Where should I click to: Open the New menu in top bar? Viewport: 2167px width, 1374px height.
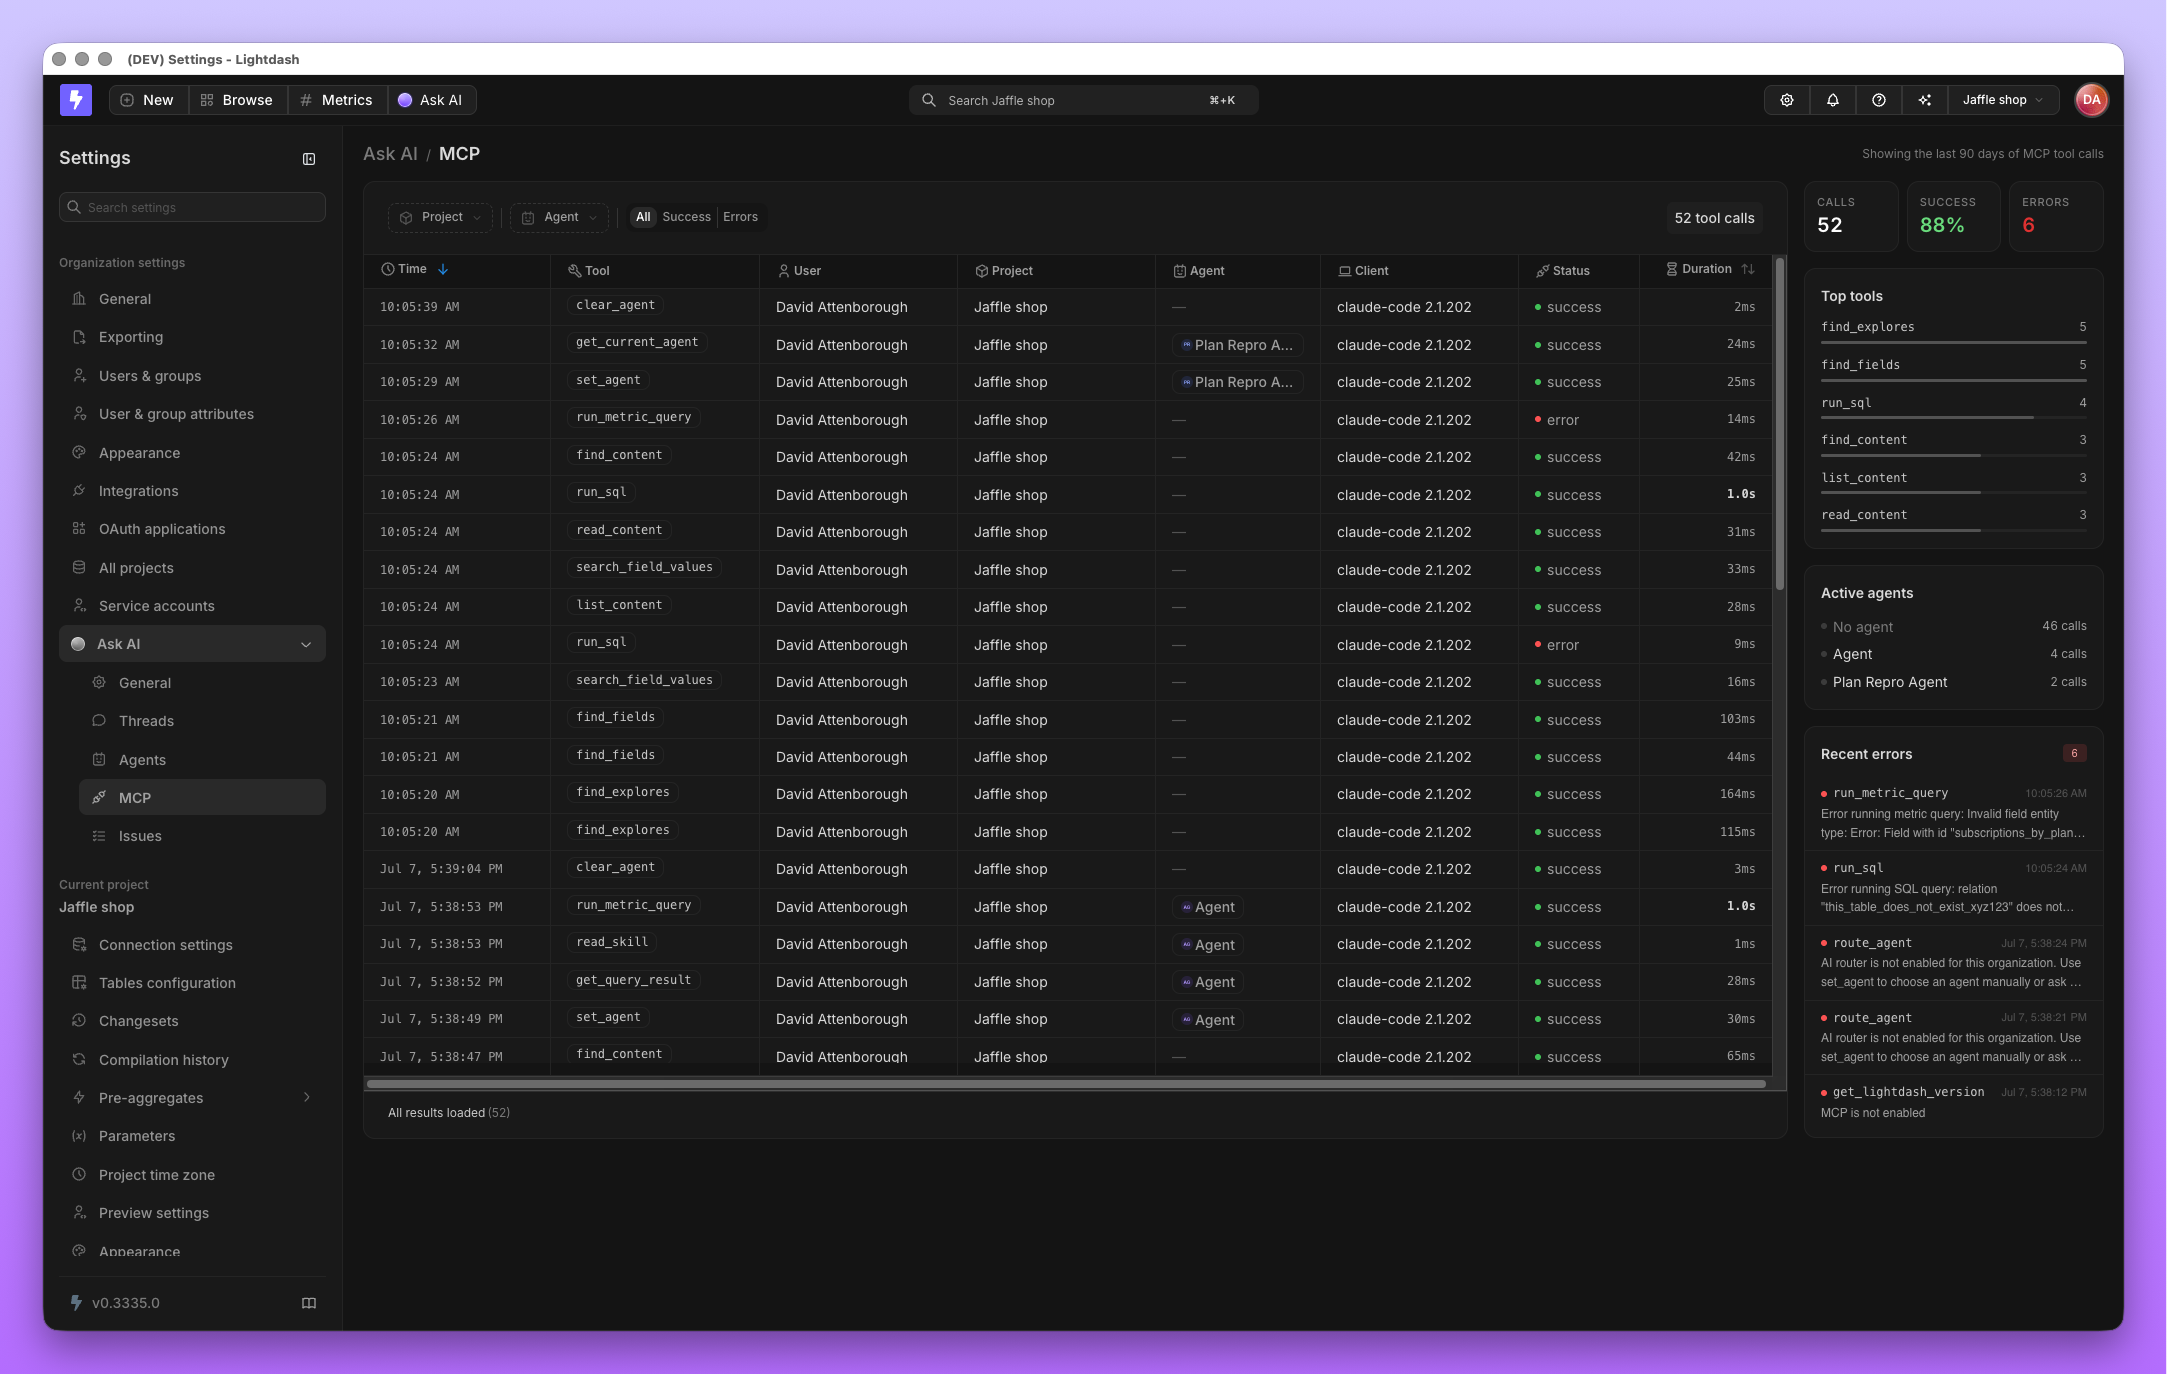[148, 100]
